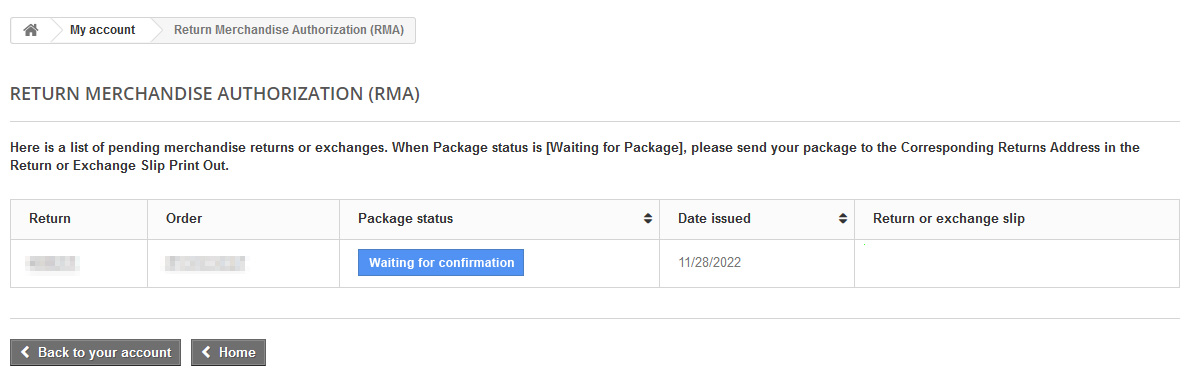Click the home icon in breadcrumb
The height and width of the screenshot is (378, 1190).
pyautogui.click(x=31, y=30)
